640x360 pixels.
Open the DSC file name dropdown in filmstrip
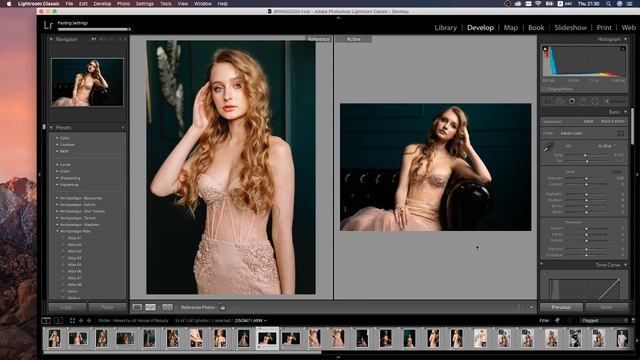point(250,321)
